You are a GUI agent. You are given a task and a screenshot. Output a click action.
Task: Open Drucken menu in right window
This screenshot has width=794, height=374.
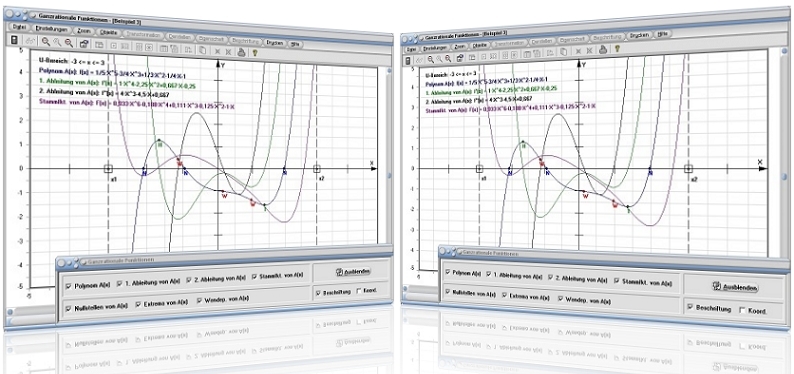click(x=640, y=35)
